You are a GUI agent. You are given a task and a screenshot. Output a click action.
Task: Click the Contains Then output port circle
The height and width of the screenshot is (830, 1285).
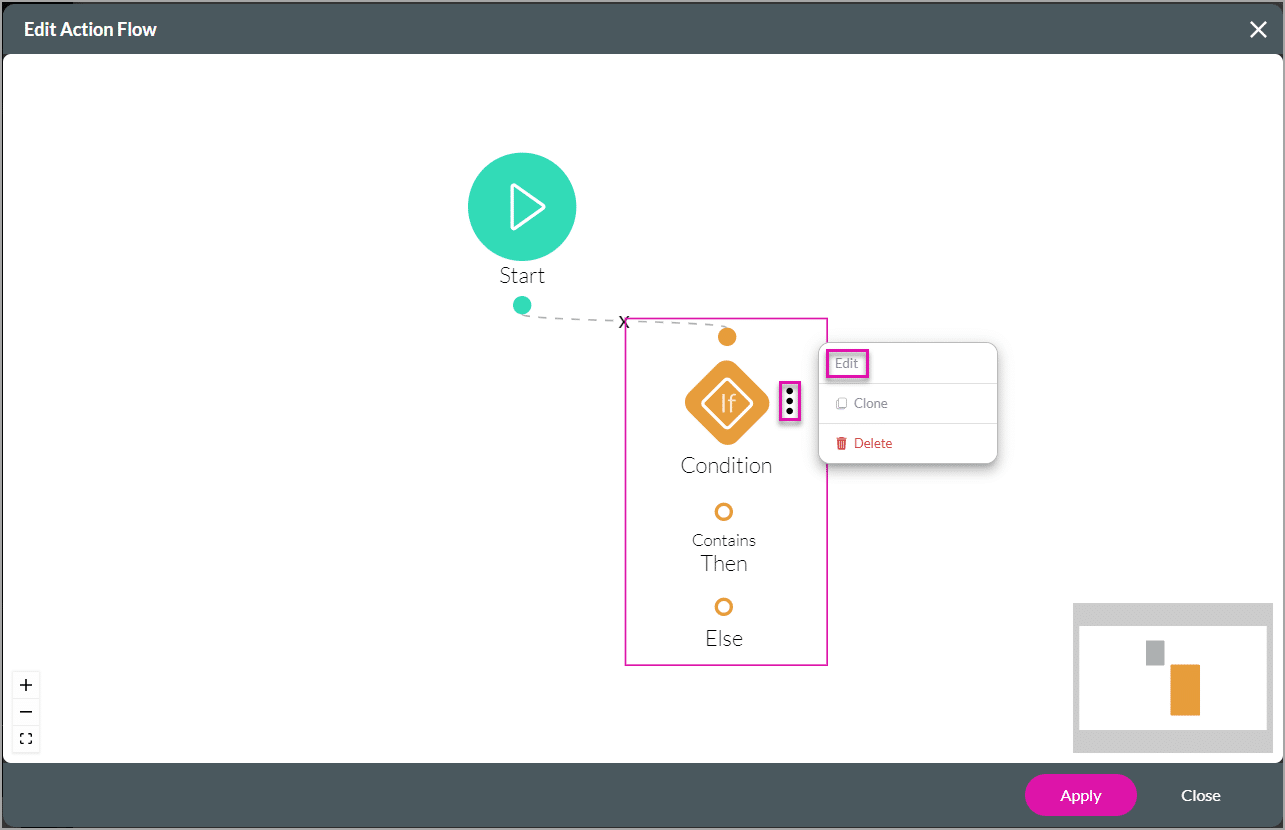point(723,511)
